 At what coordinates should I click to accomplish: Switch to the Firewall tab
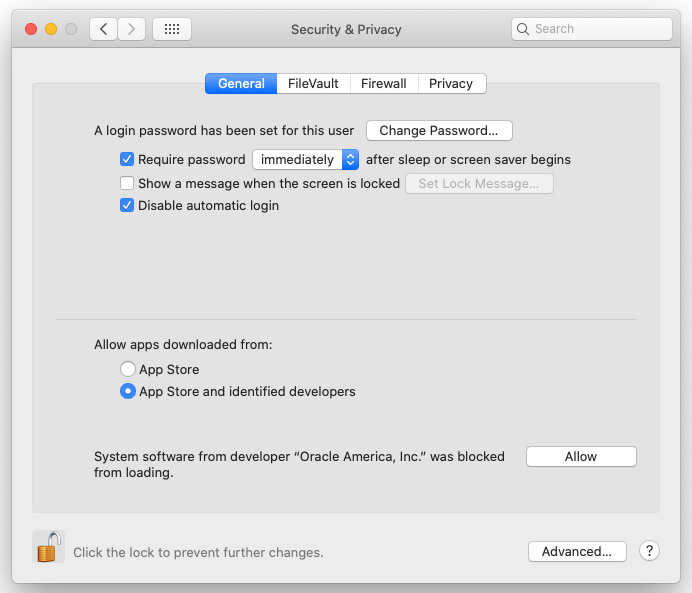click(x=384, y=83)
